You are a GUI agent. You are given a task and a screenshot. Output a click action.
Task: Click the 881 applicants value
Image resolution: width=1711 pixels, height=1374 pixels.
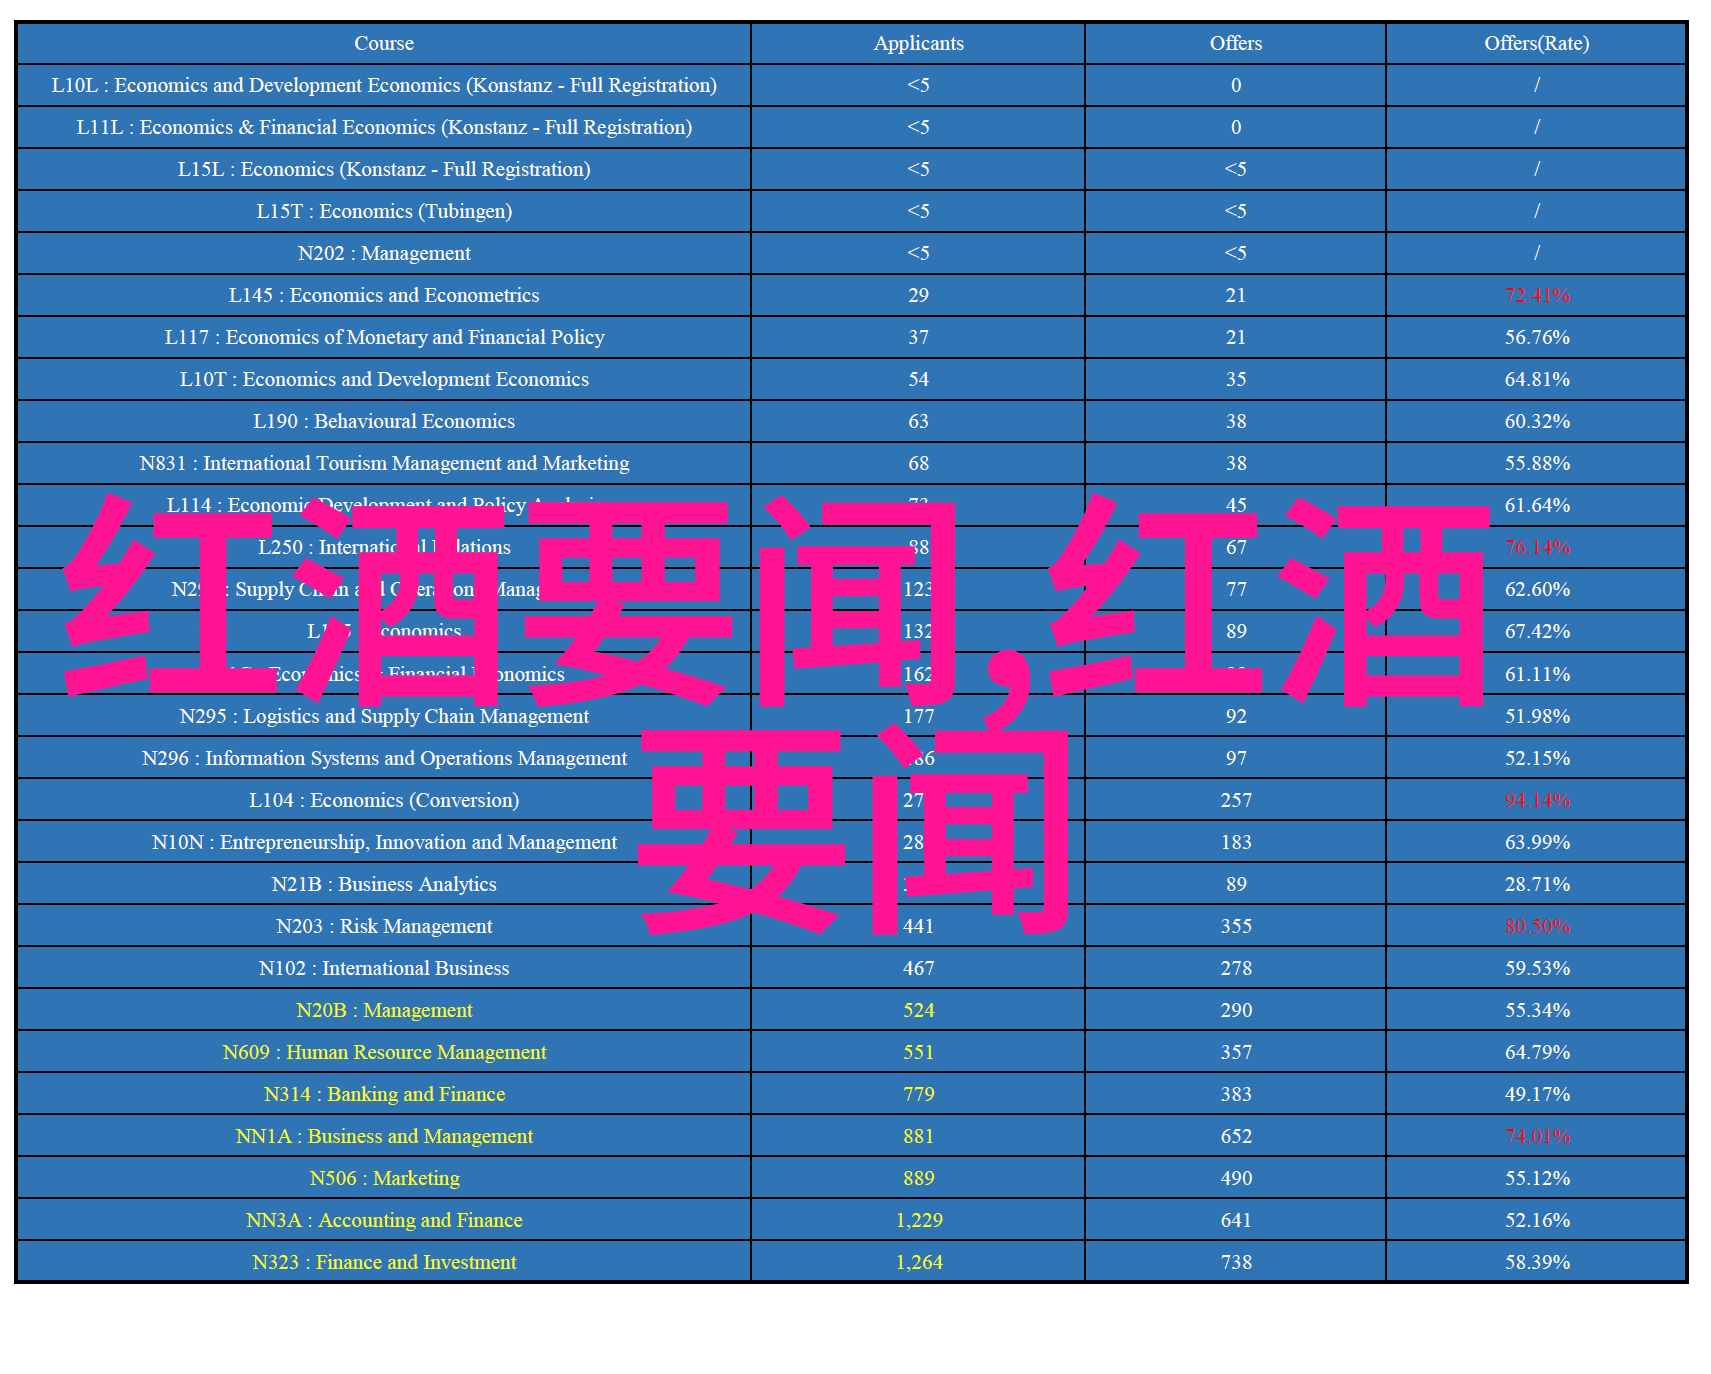click(x=918, y=1136)
